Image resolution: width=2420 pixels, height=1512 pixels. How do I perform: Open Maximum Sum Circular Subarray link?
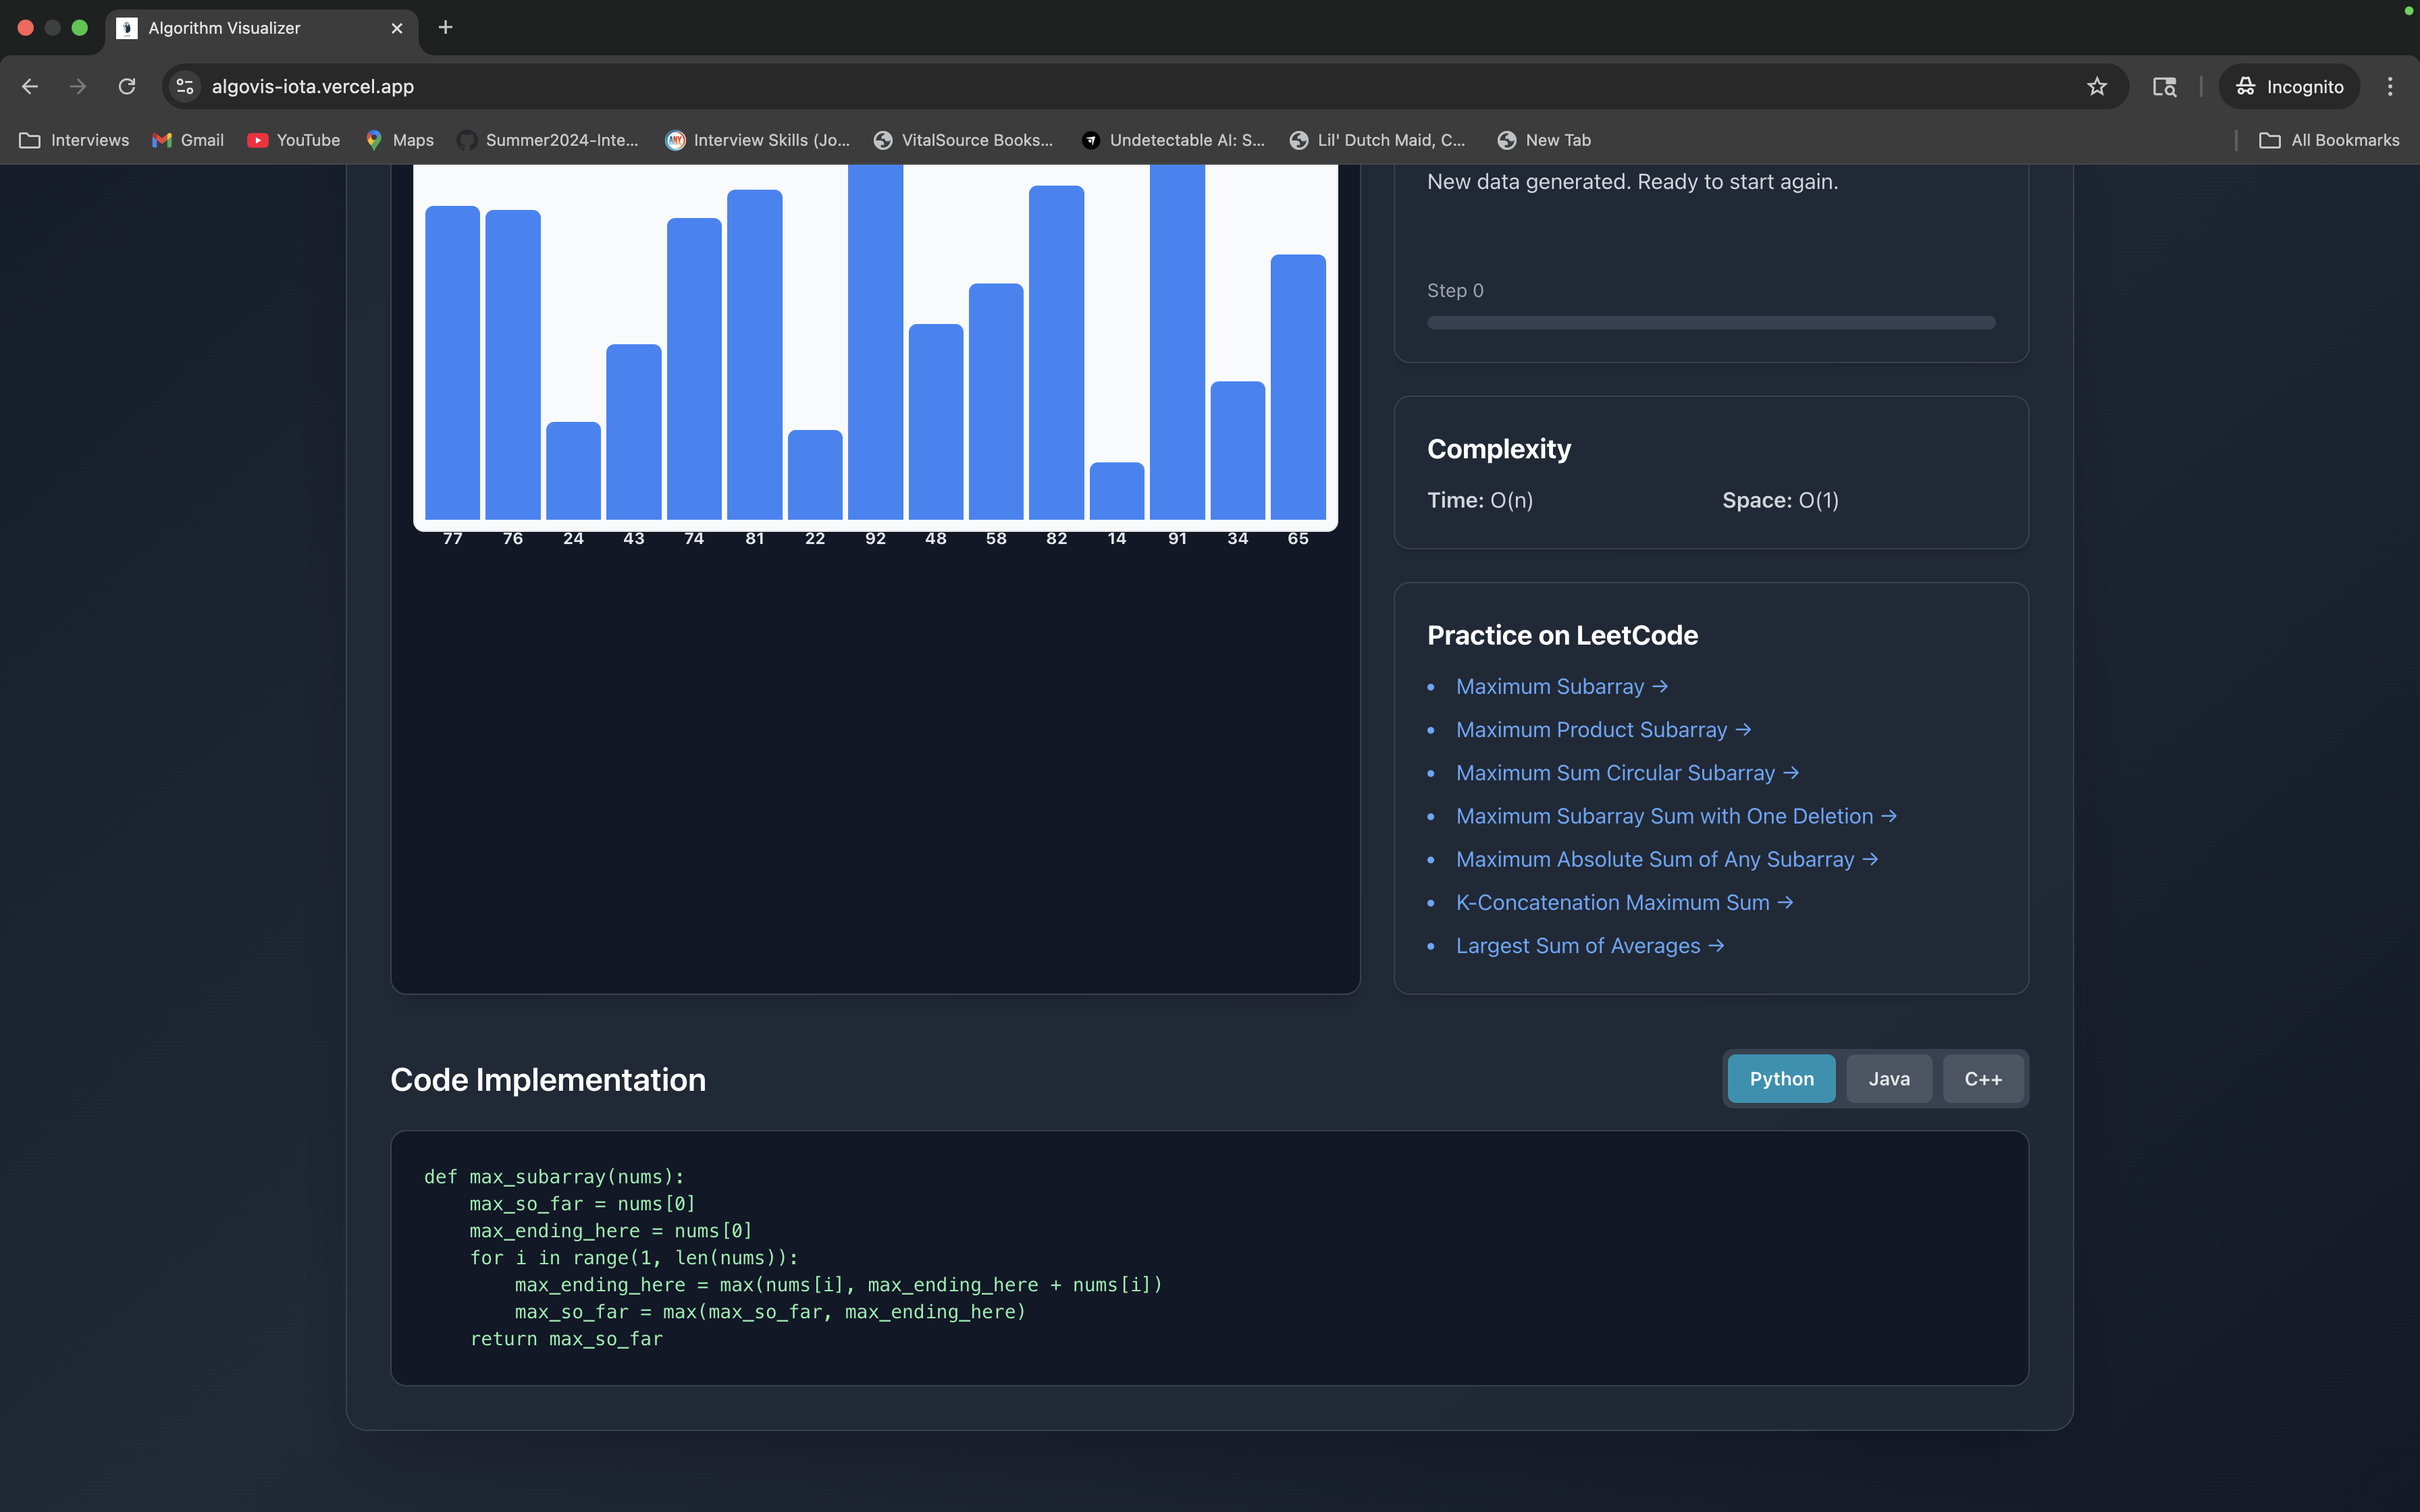click(x=1627, y=773)
